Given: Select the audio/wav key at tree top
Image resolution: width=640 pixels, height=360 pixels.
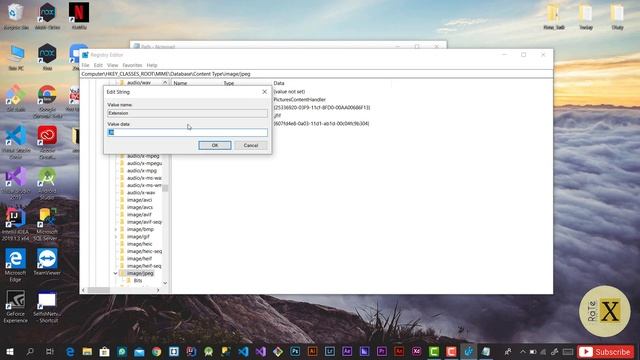Looking at the screenshot, I should (x=139, y=83).
